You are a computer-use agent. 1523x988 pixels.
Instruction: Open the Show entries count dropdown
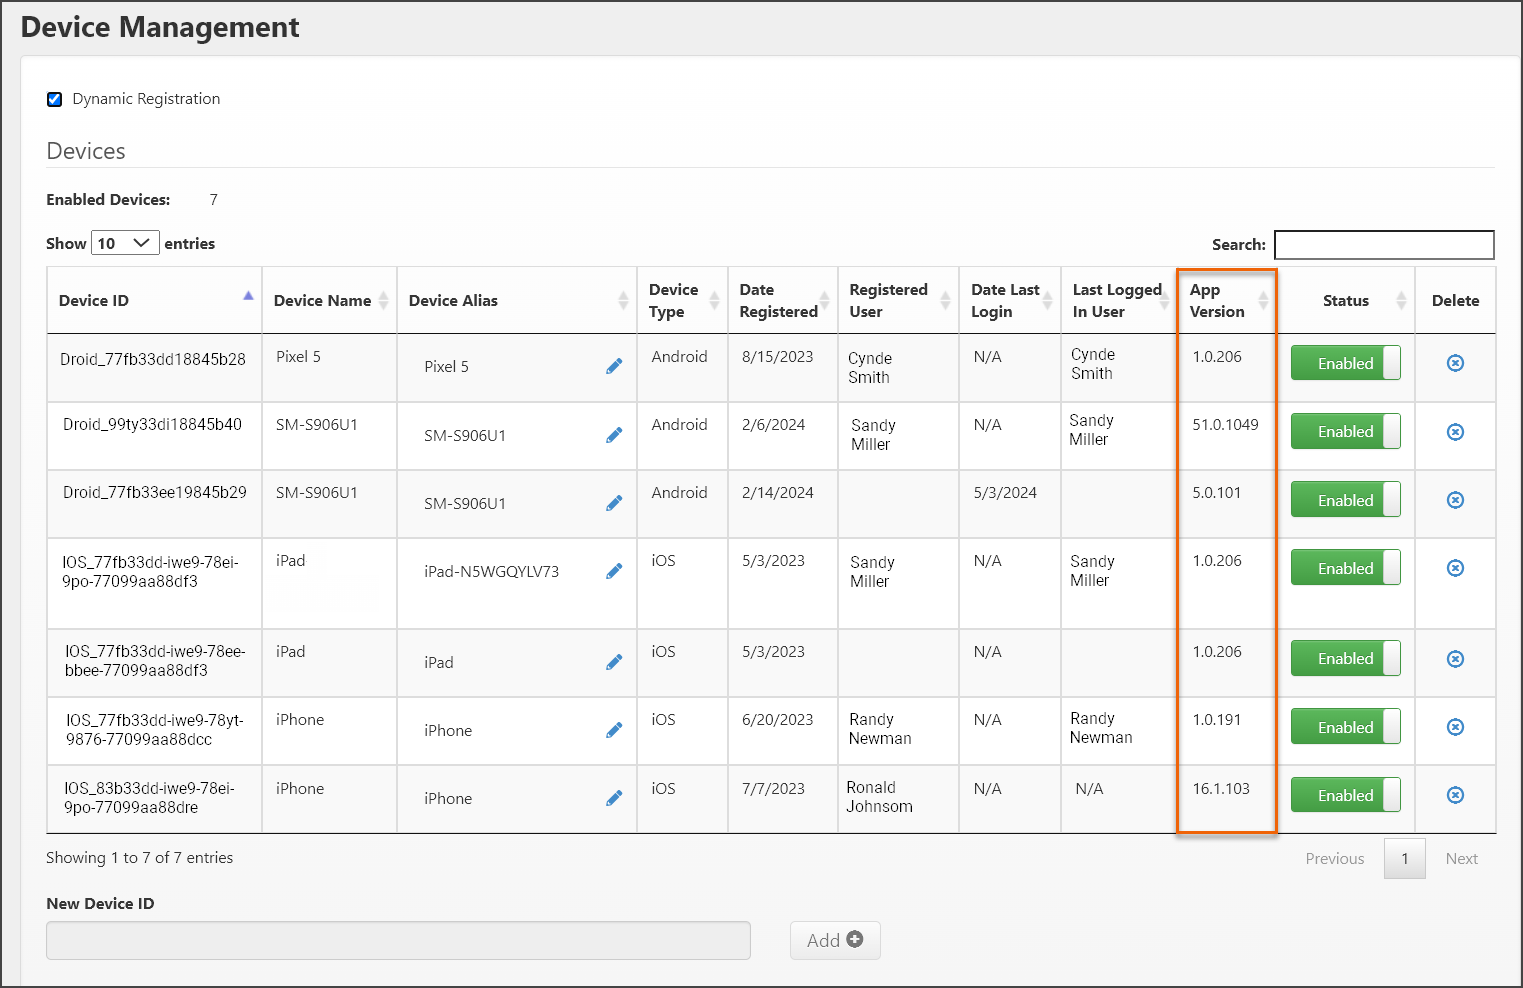[125, 243]
